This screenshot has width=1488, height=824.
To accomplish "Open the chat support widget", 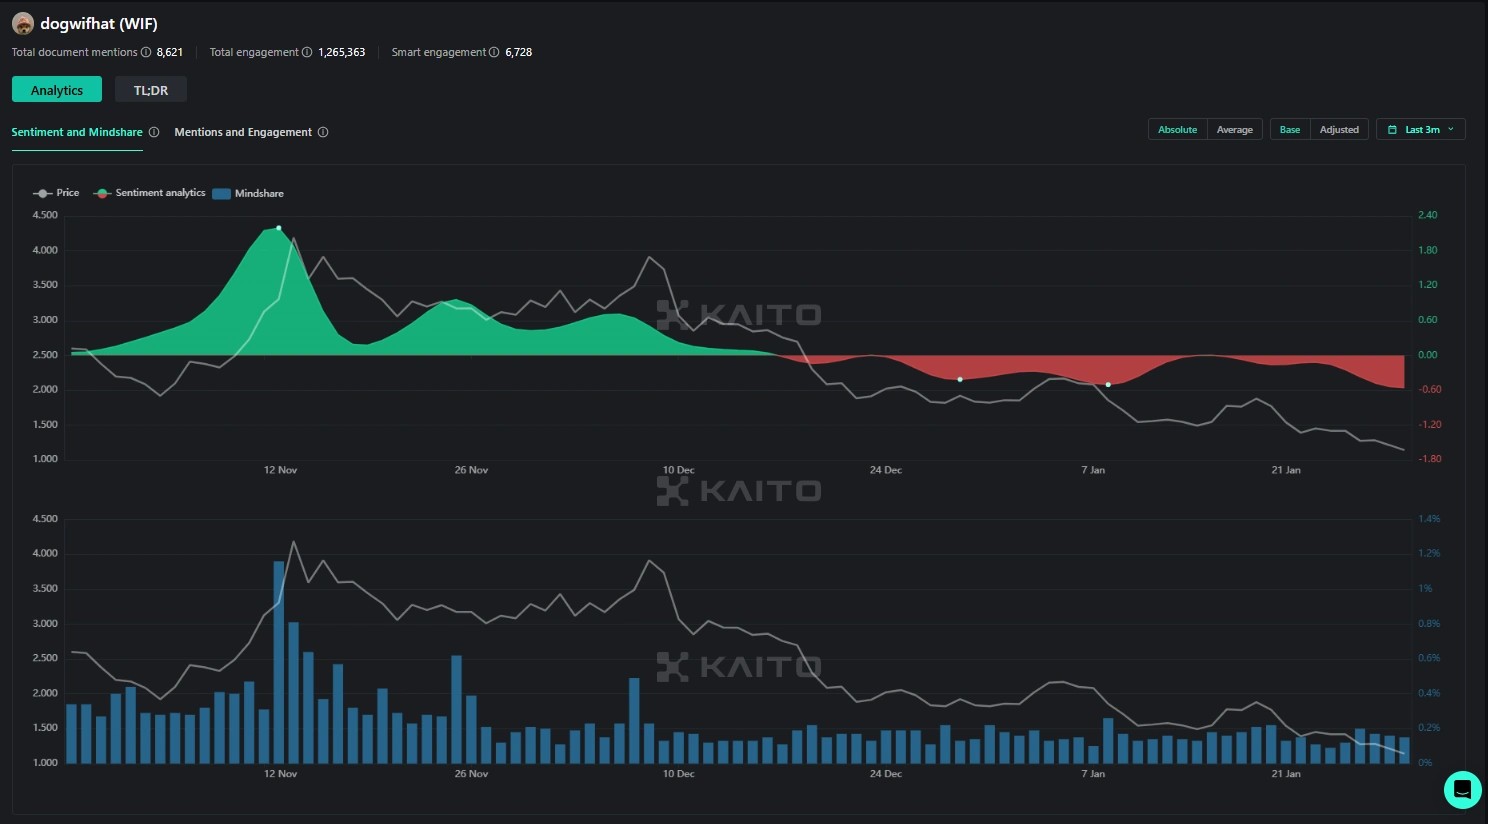I will point(1462,790).
